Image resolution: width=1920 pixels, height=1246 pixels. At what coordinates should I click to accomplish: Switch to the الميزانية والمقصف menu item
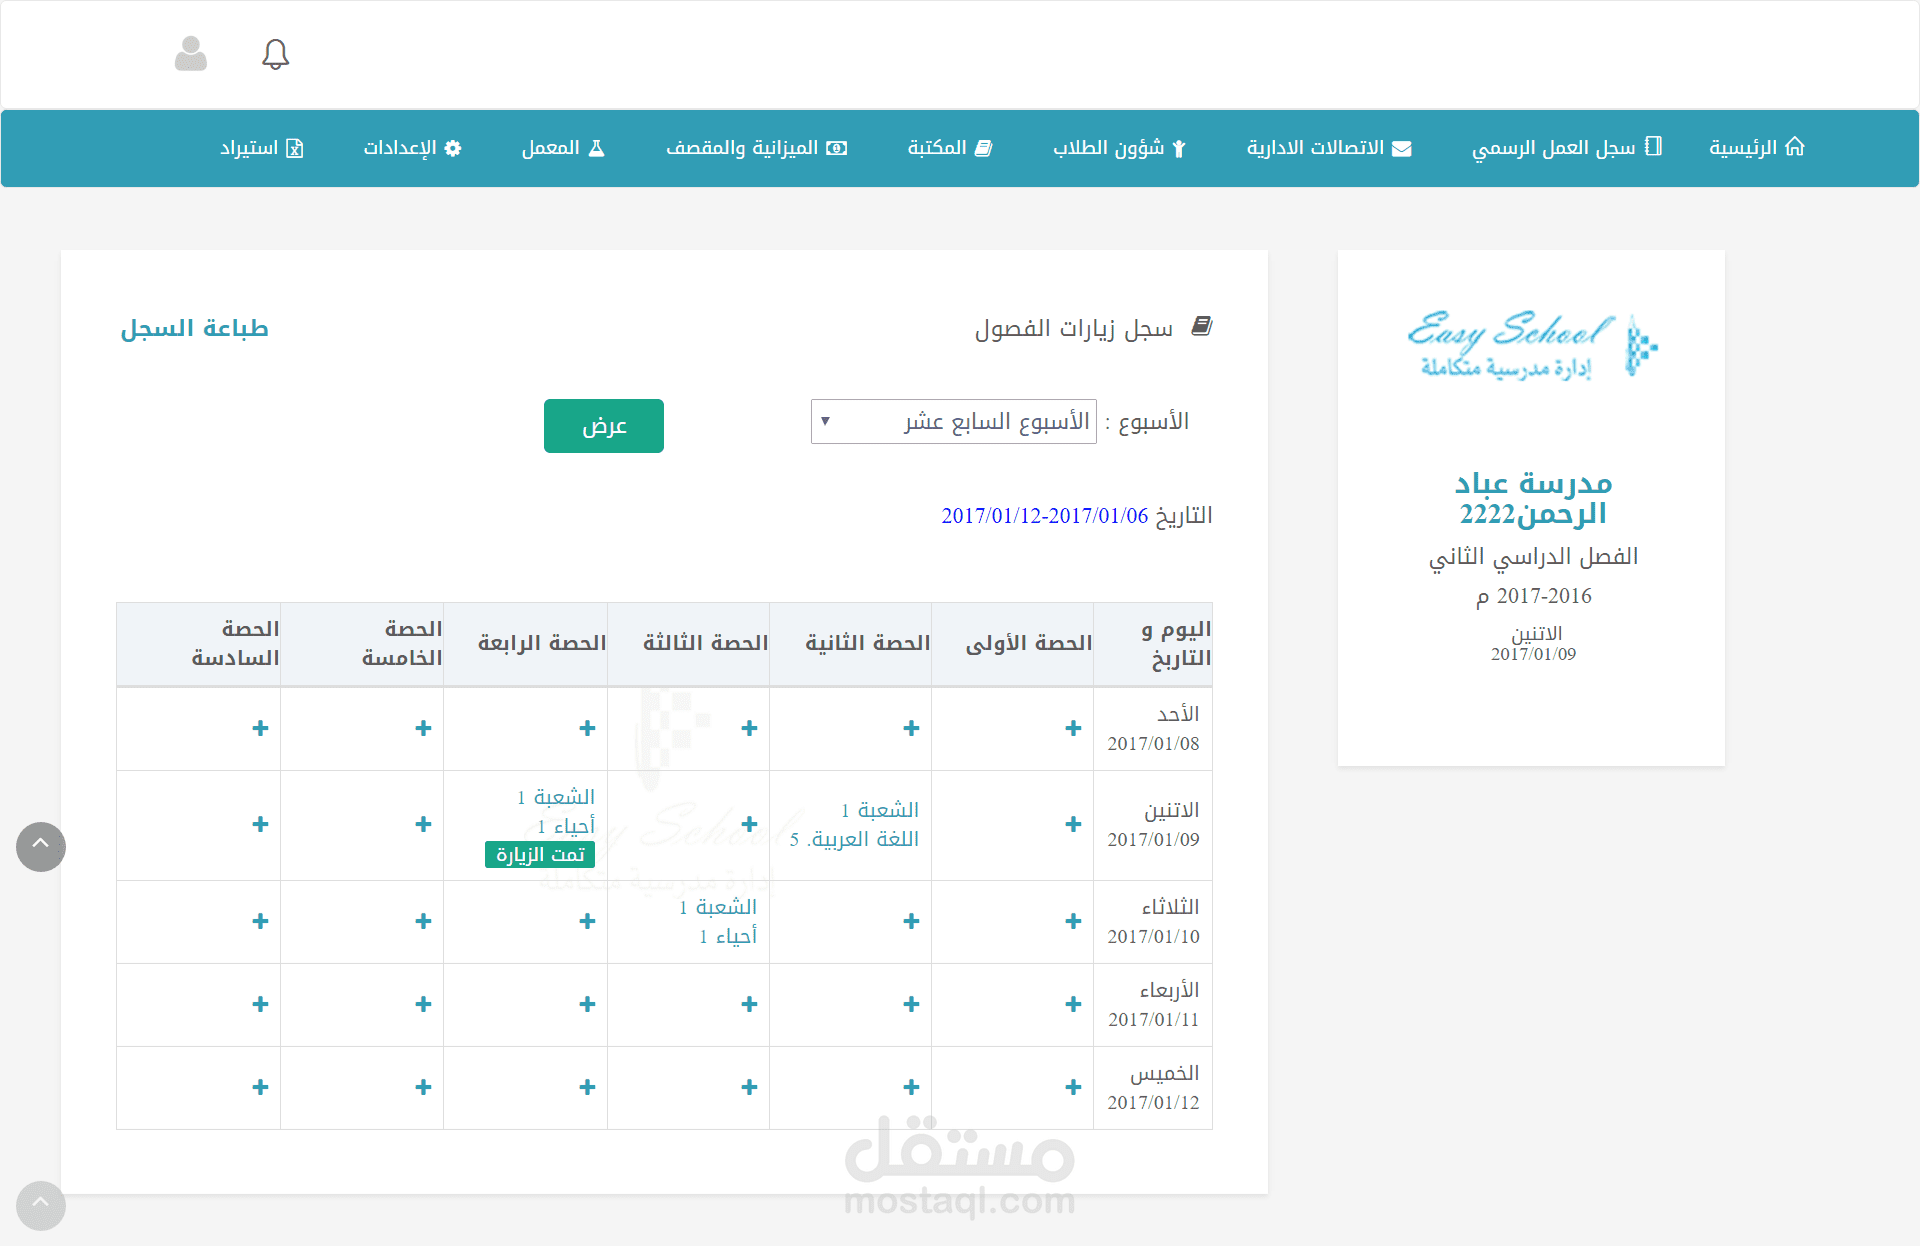pos(757,148)
